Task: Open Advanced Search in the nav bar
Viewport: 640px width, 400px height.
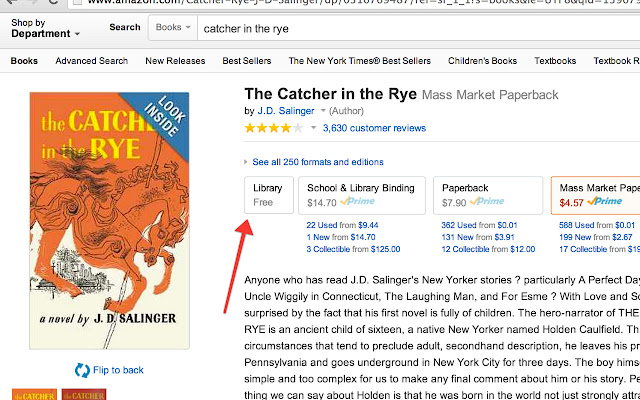Action: (x=91, y=61)
